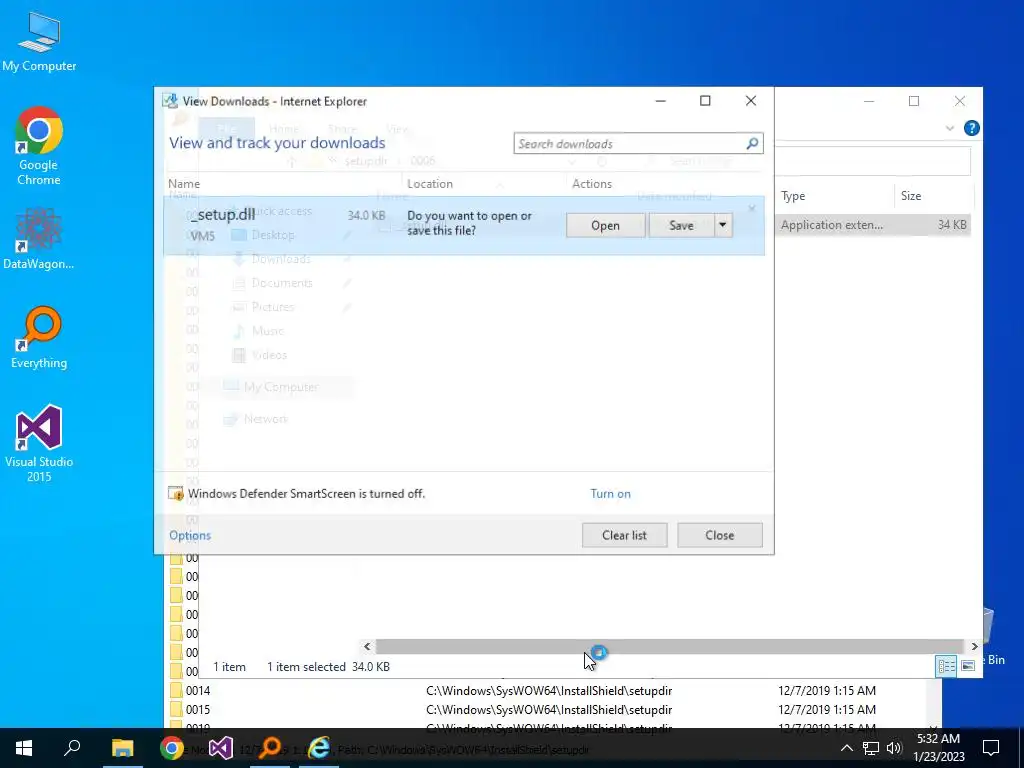This screenshot has height=768, width=1024.
Task: Select the Everything desktop shortcut
Action: click(39, 338)
